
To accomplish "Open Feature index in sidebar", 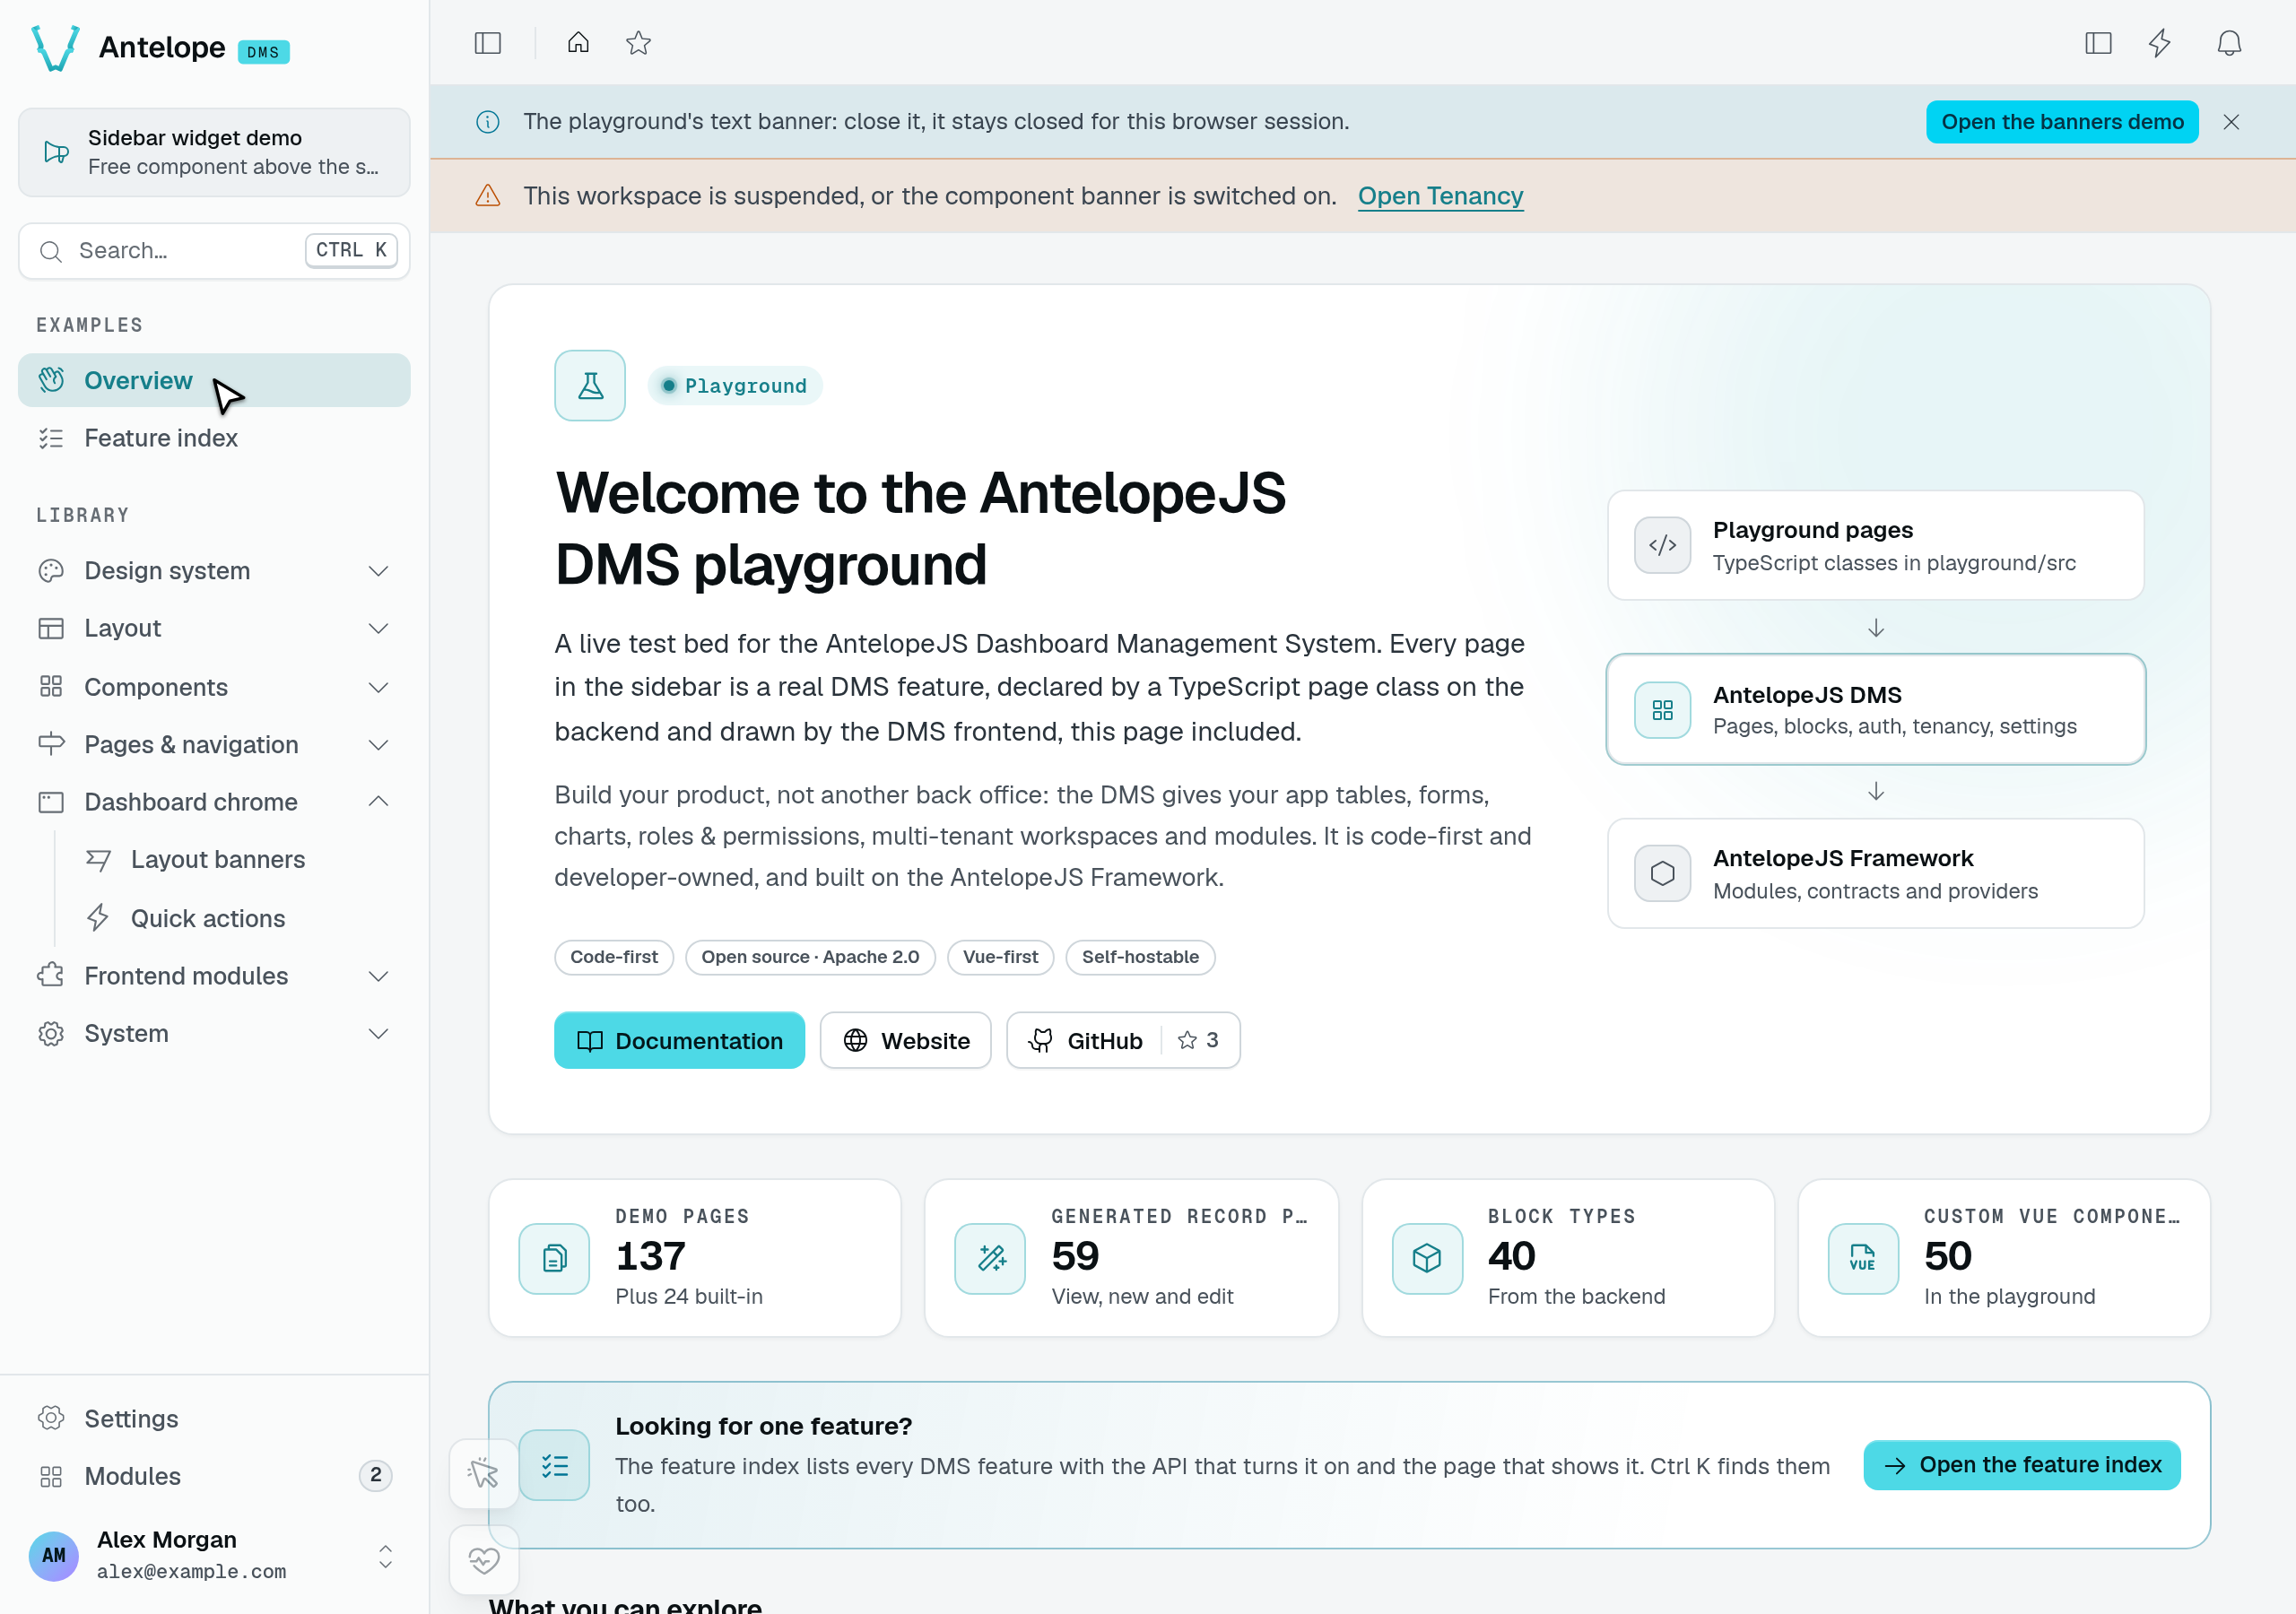I will (x=214, y=438).
